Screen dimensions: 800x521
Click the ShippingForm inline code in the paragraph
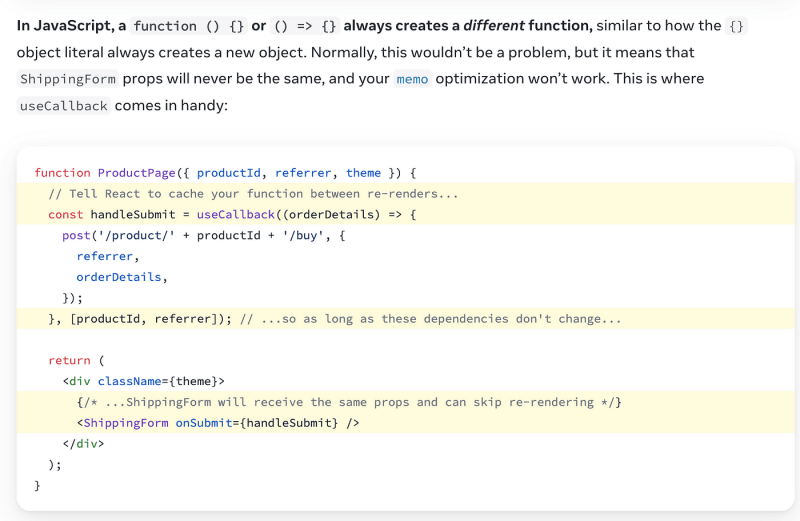click(x=67, y=79)
